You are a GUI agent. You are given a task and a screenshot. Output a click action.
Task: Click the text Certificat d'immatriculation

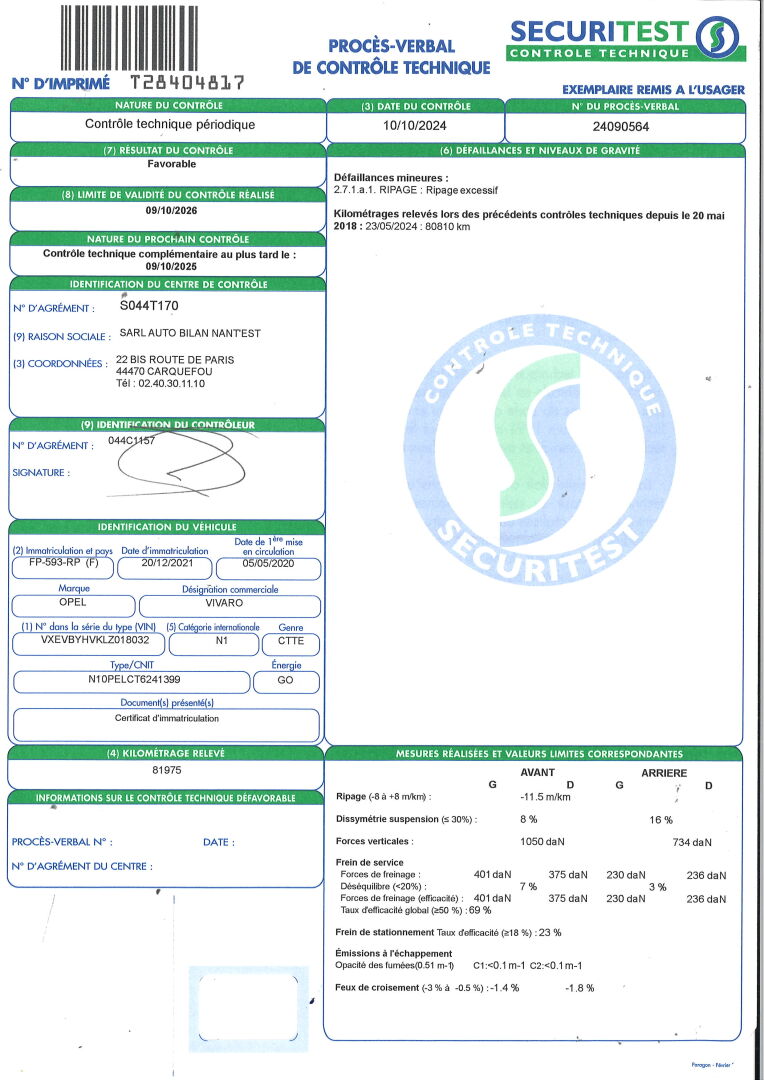tap(167, 718)
